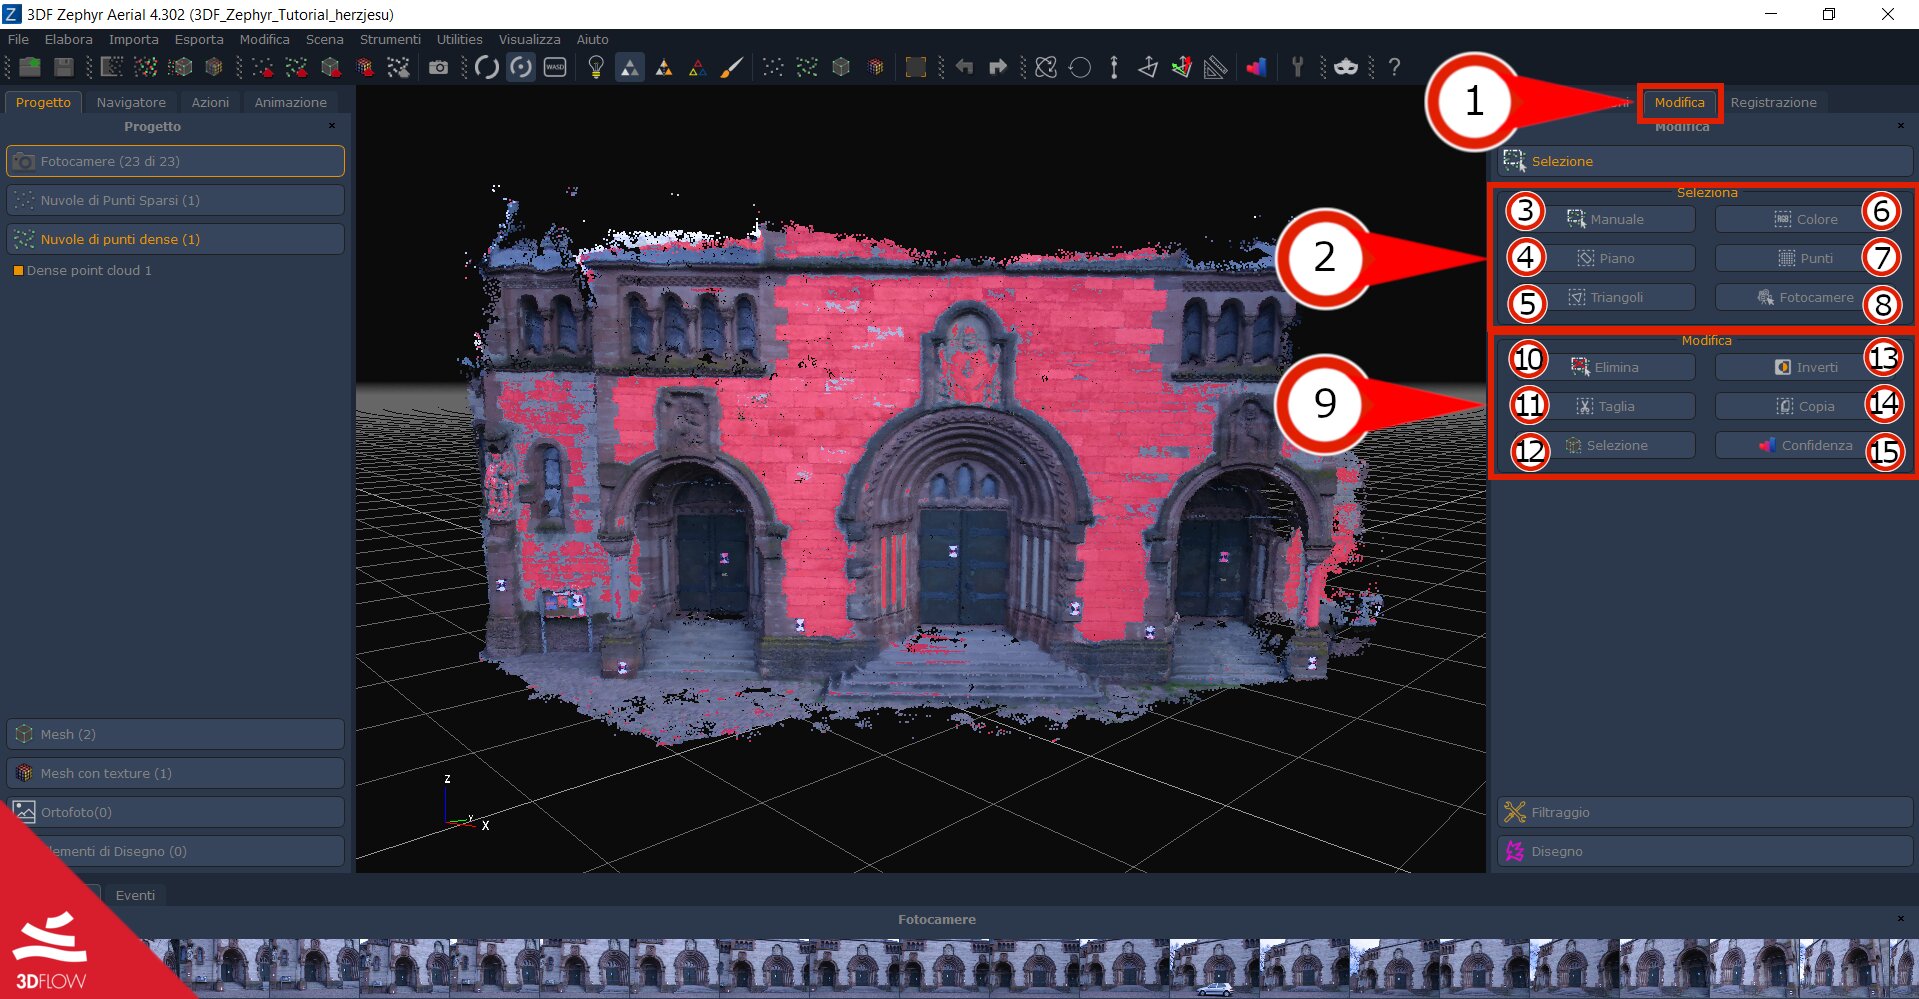Image resolution: width=1919 pixels, height=999 pixels.
Task: Collapse the Selezione panel header
Action: (1705, 161)
